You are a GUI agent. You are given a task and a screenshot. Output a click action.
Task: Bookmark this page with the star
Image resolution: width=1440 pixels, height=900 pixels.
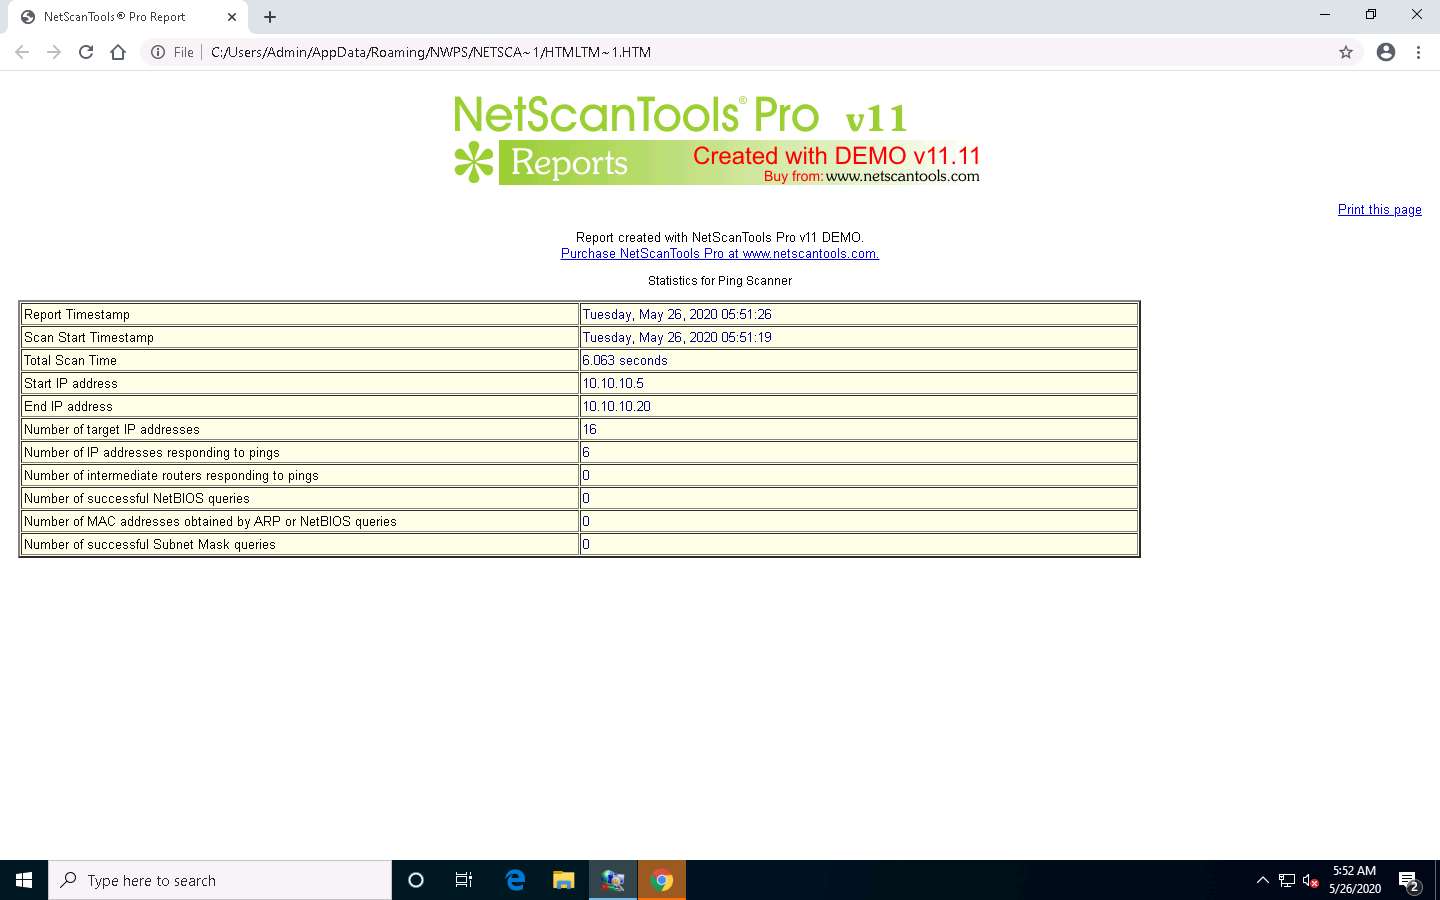pos(1346,52)
